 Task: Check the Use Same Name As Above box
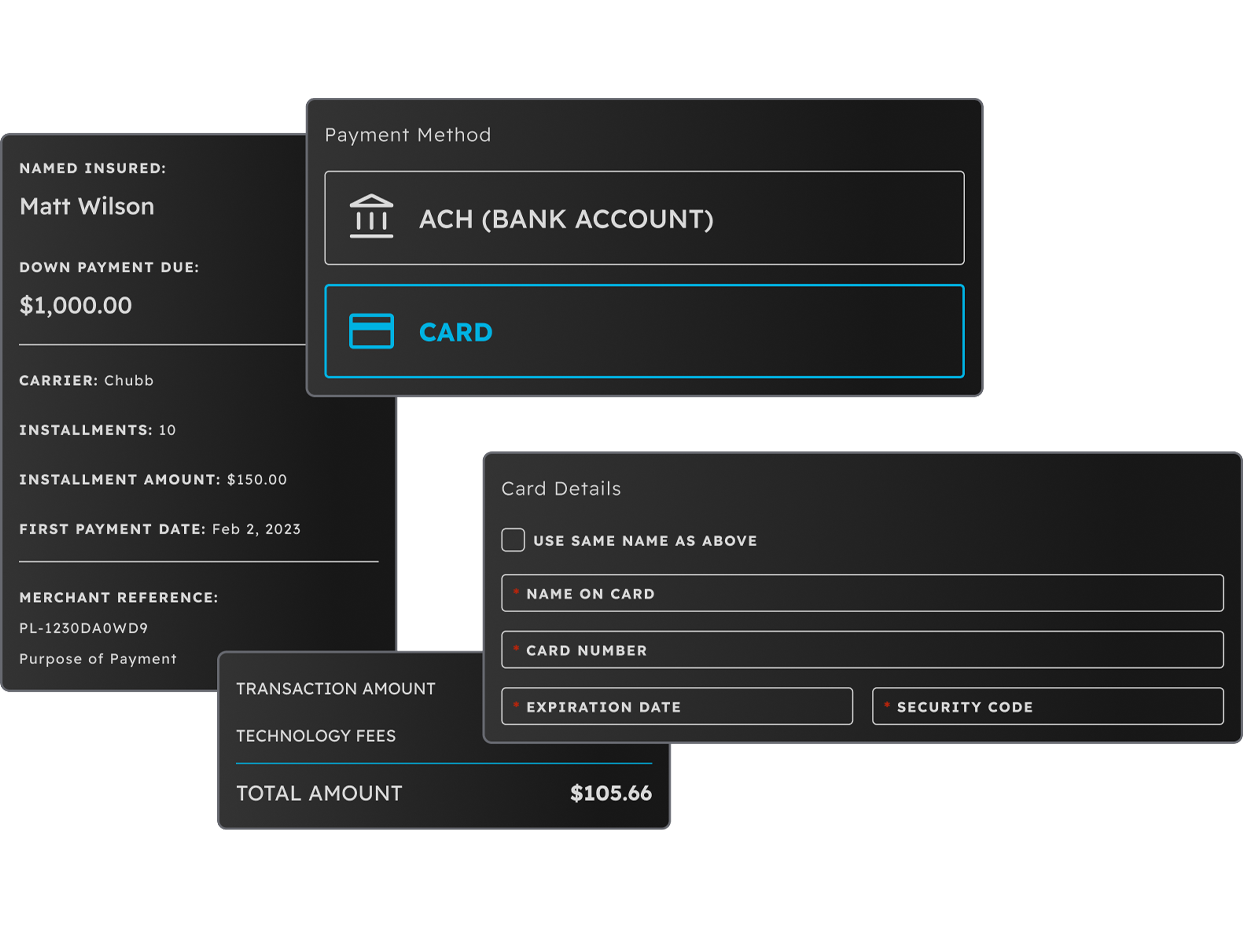(513, 540)
